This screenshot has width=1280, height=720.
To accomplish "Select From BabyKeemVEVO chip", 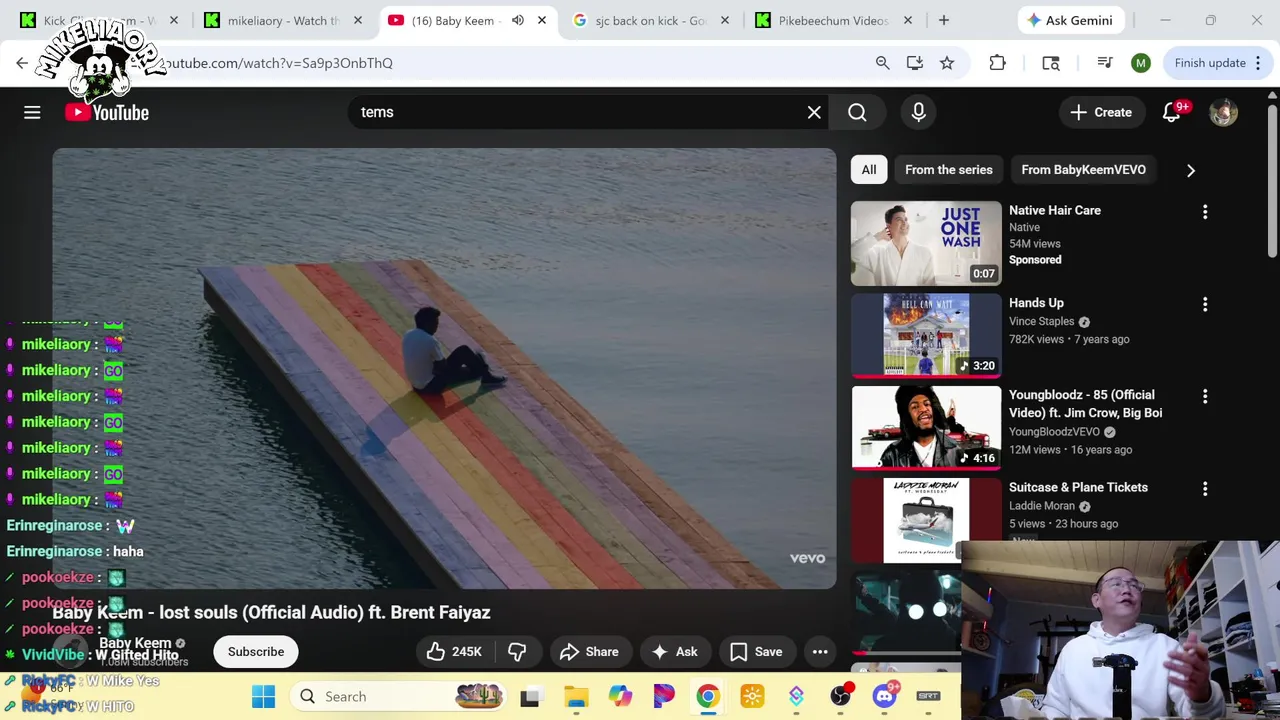I will [1083, 169].
